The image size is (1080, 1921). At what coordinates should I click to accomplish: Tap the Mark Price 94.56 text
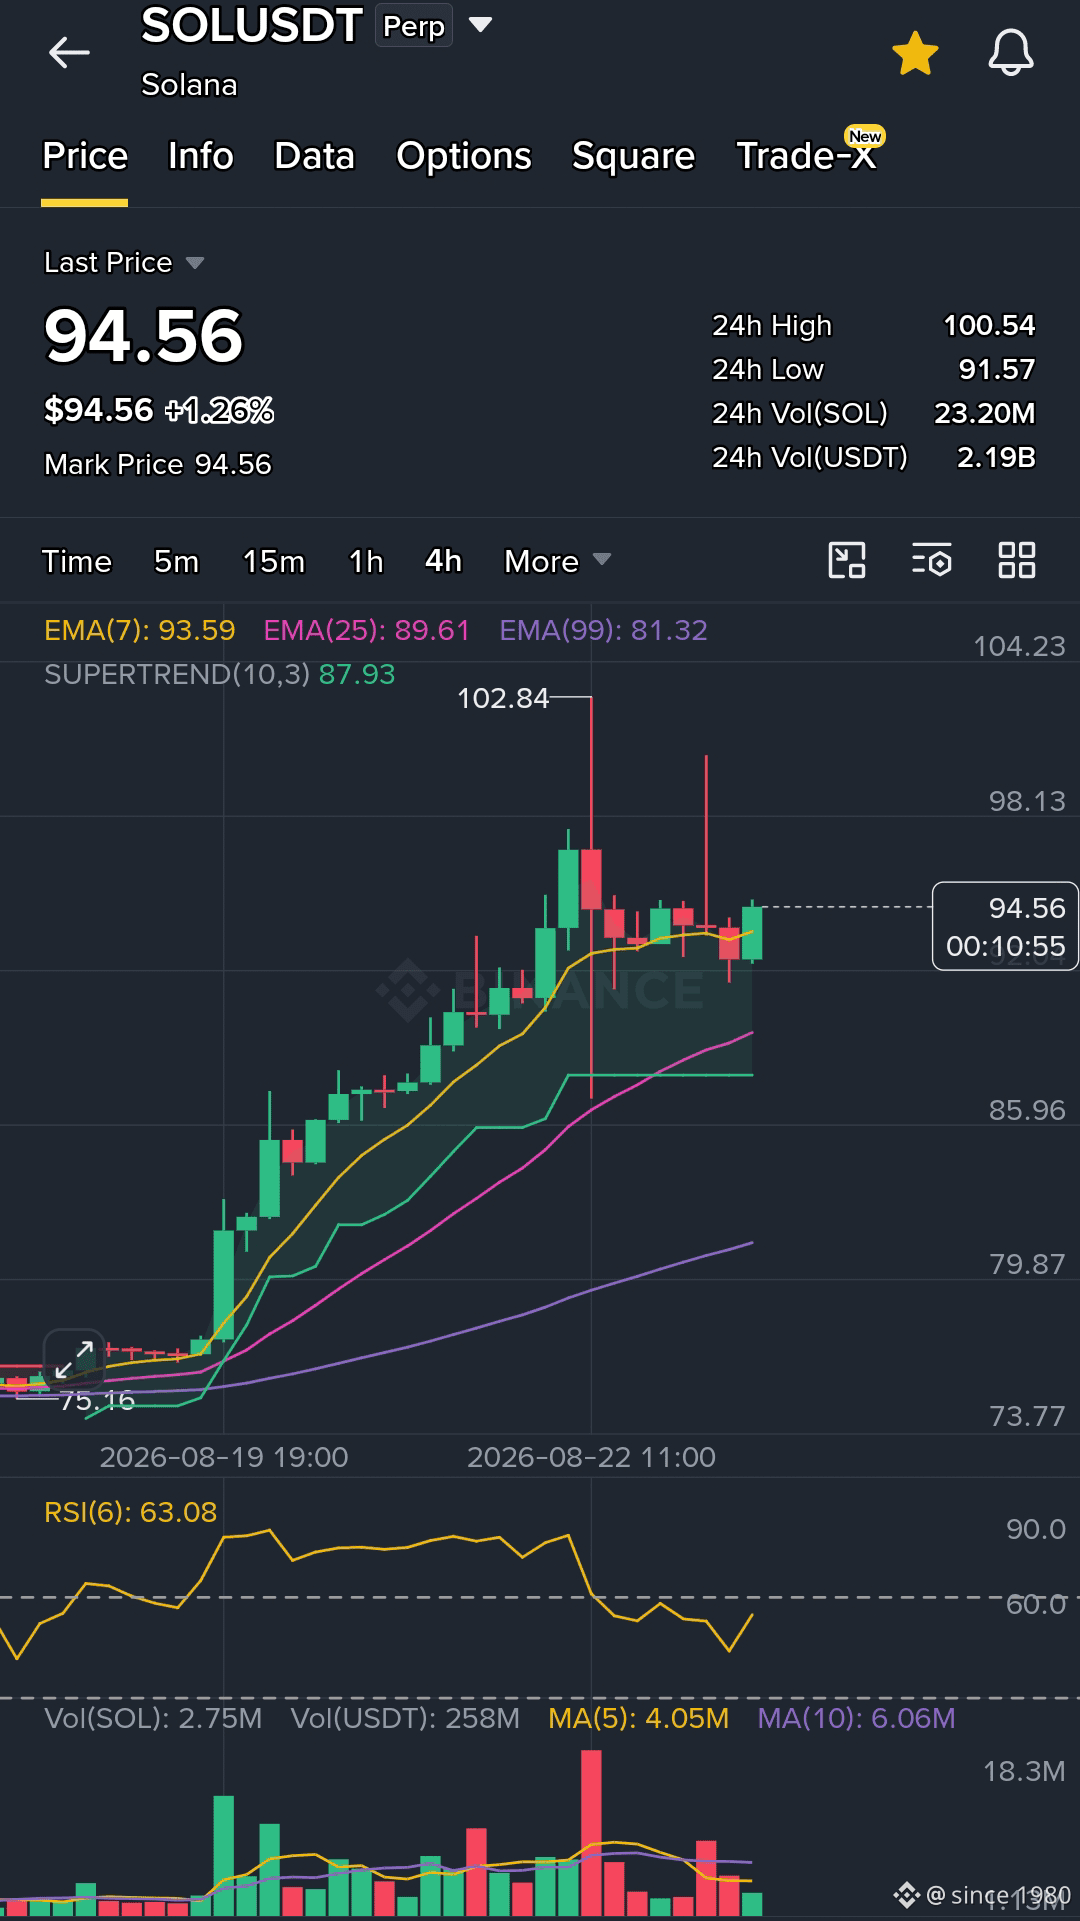coord(158,465)
